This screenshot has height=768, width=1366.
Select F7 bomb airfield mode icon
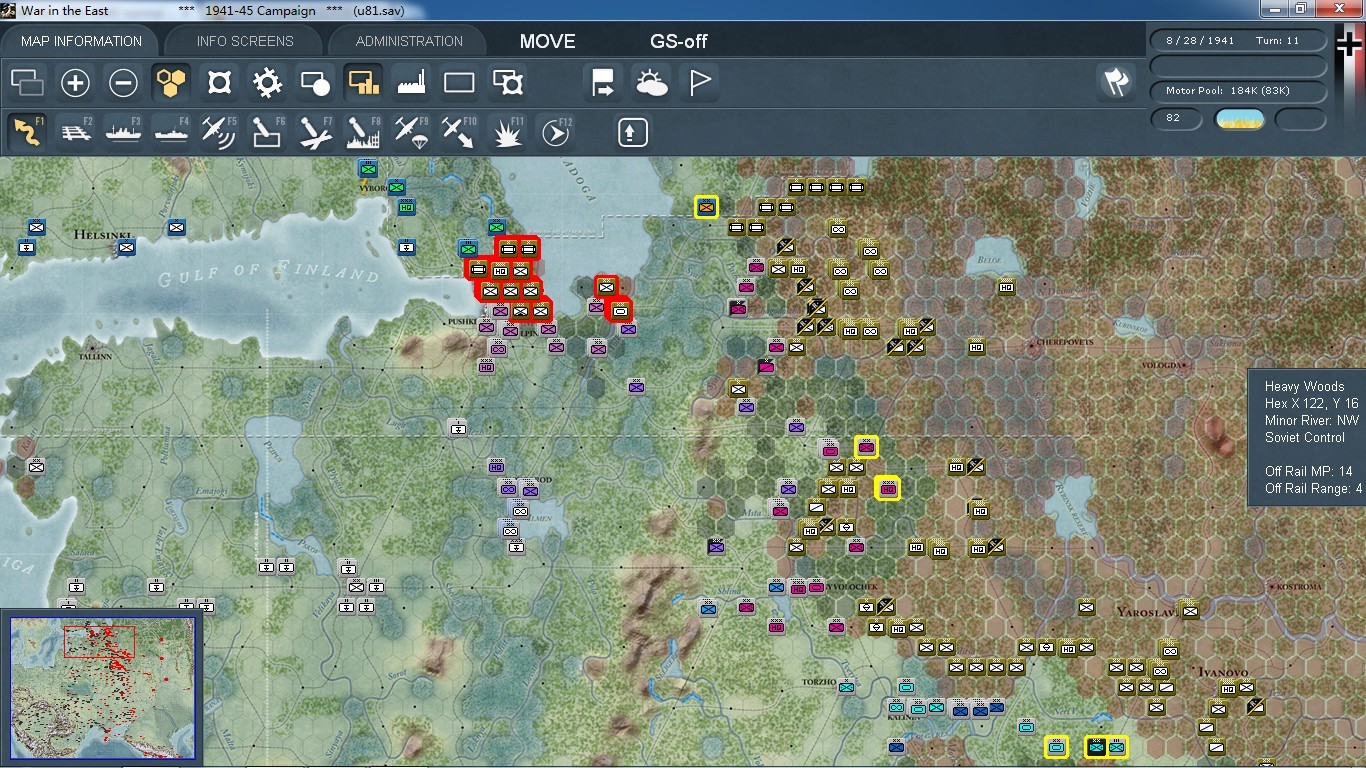315,132
